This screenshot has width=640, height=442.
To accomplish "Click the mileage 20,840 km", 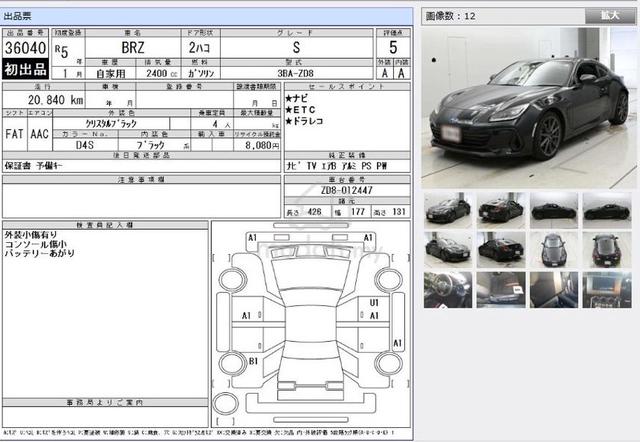I will 56,100.
